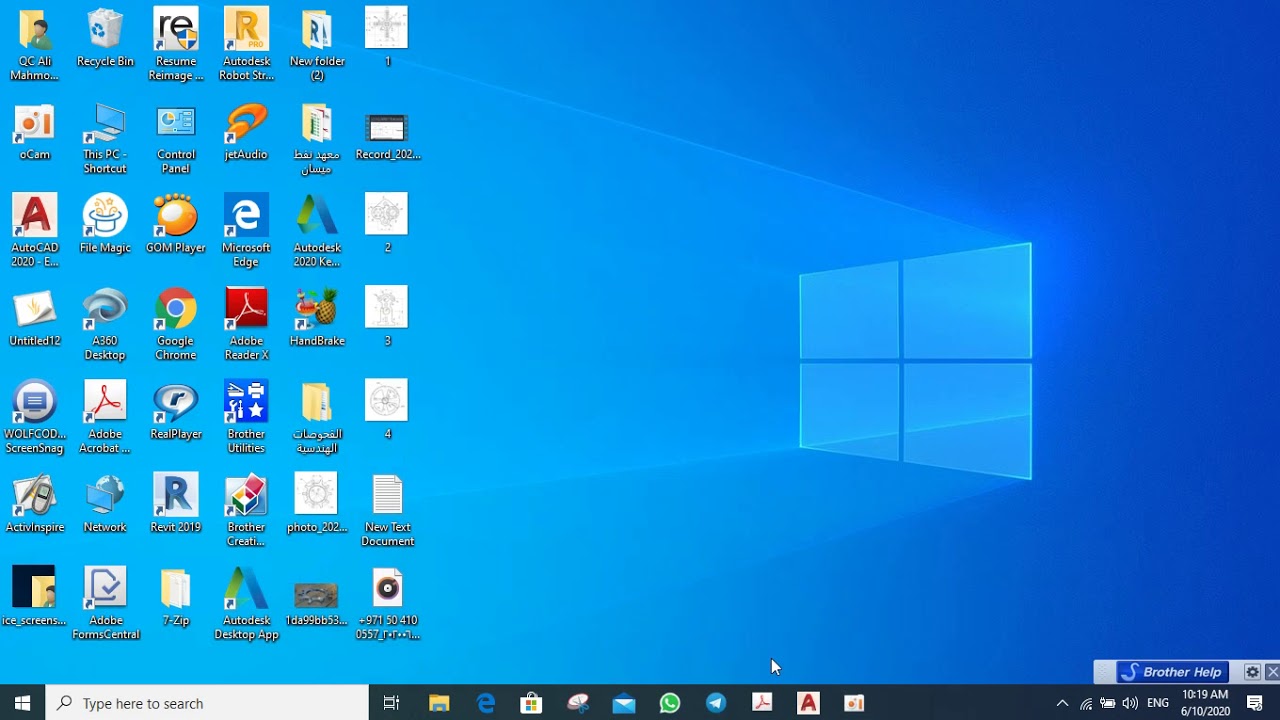The image size is (1280, 720).
Task: Select the jetAudio desktop icon
Action: click(246, 131)
